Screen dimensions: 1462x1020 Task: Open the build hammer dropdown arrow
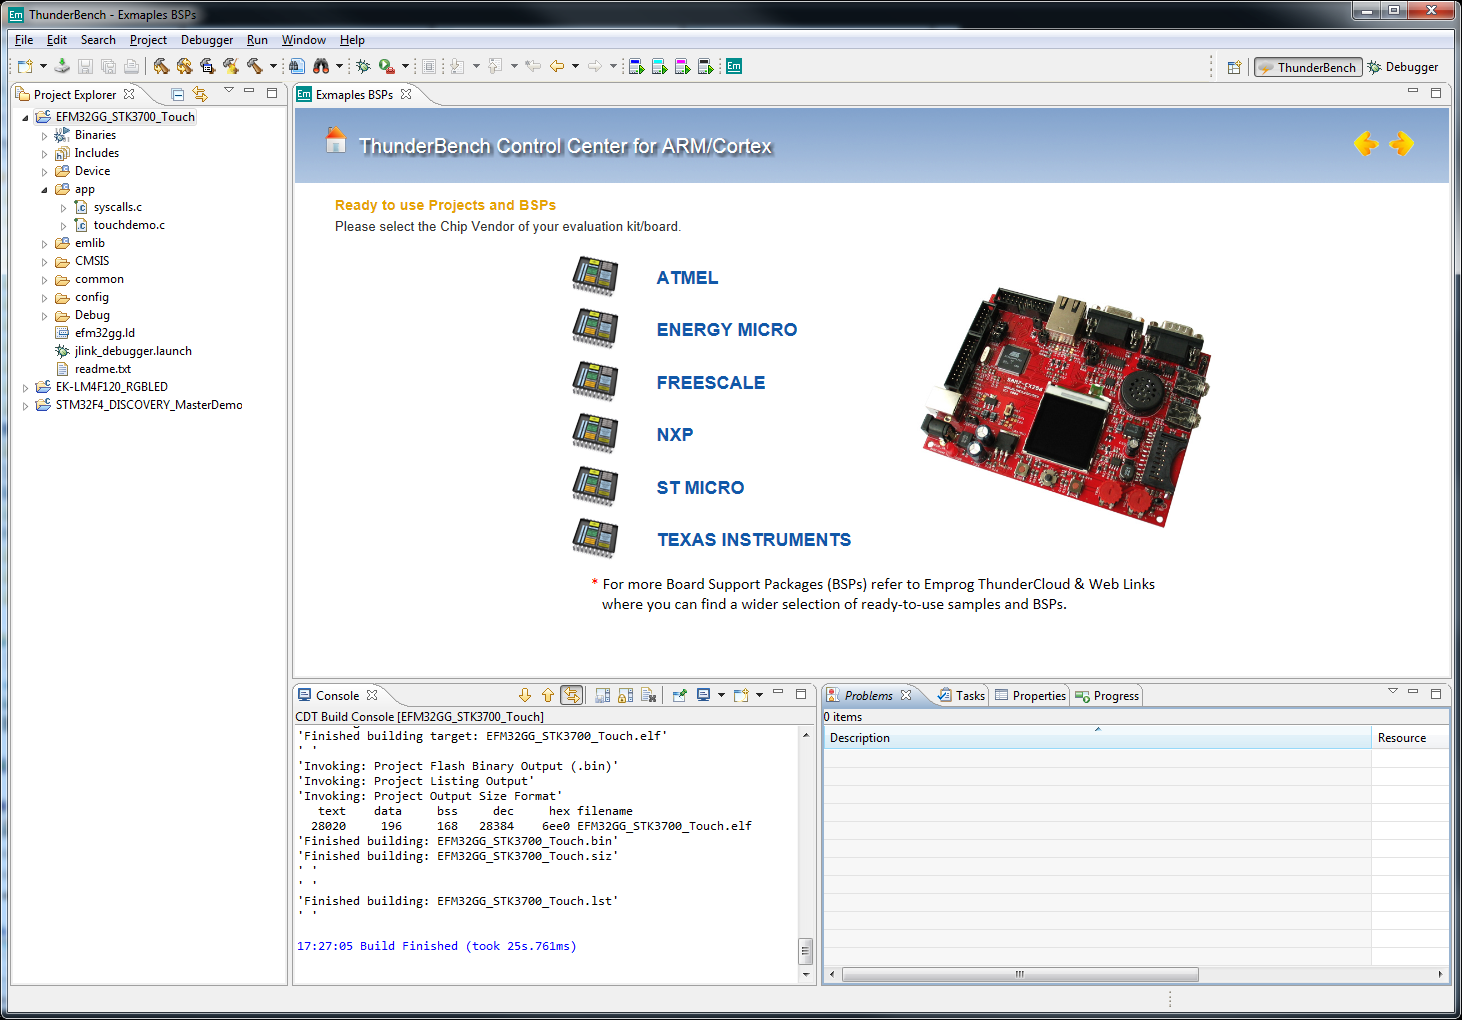273,66
